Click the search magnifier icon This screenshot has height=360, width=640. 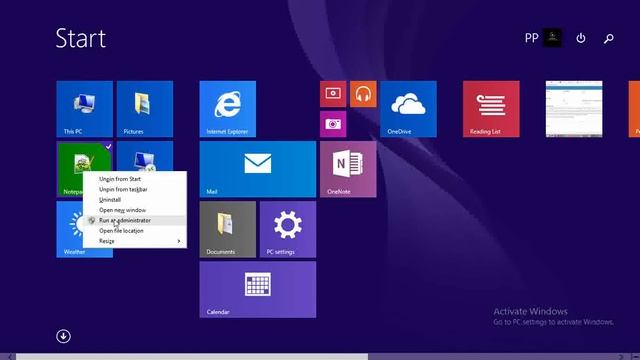pyautogui.click(x=609, y=38)
